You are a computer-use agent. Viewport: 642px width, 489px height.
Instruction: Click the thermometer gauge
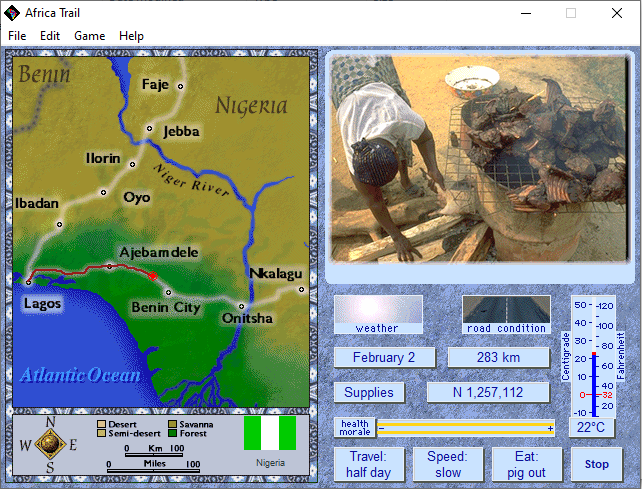click(594, 355)
